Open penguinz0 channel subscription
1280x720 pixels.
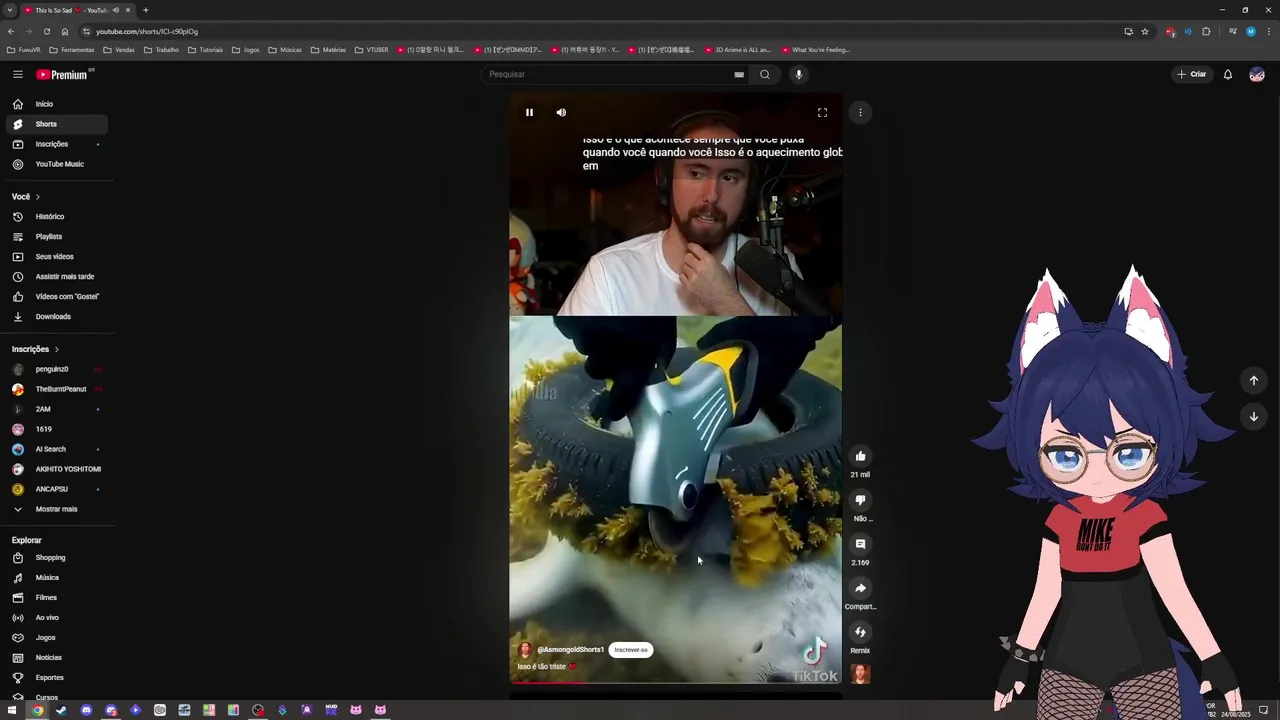coord(56,369)
